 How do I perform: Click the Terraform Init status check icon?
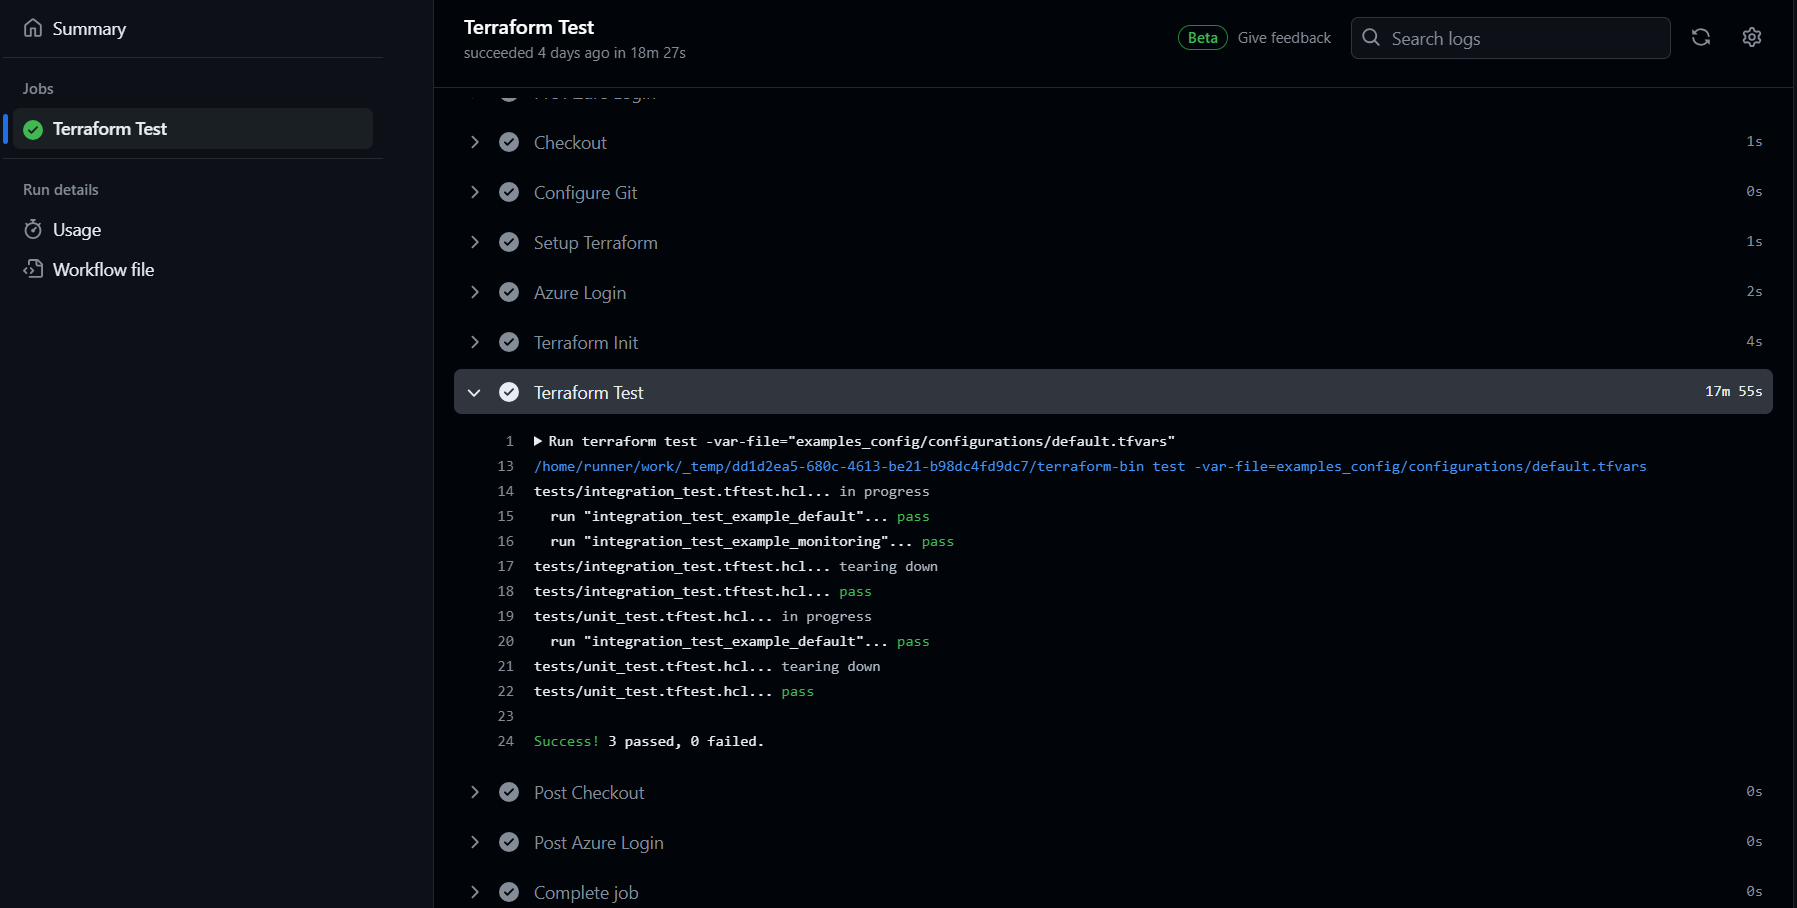[x=509, y=342]
